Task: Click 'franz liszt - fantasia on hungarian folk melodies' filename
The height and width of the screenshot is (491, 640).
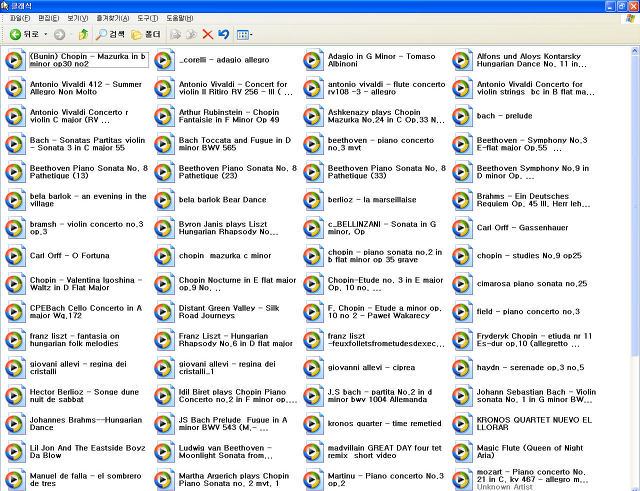Action: [x=74, y=340]
